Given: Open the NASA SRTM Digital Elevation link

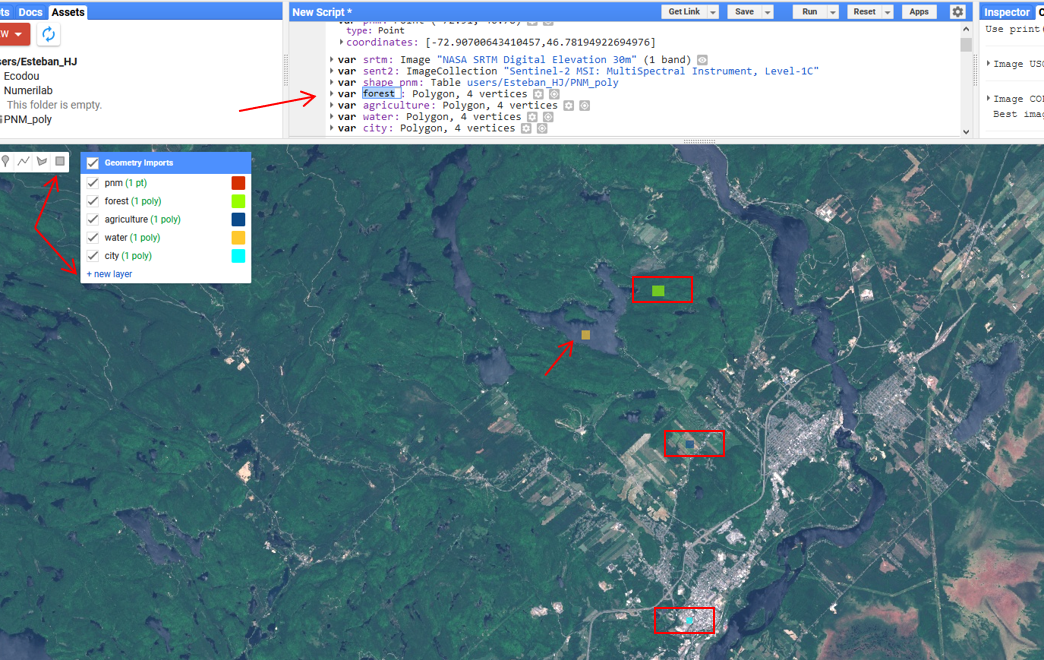Looking at the screenshot, I should (537, 60).
